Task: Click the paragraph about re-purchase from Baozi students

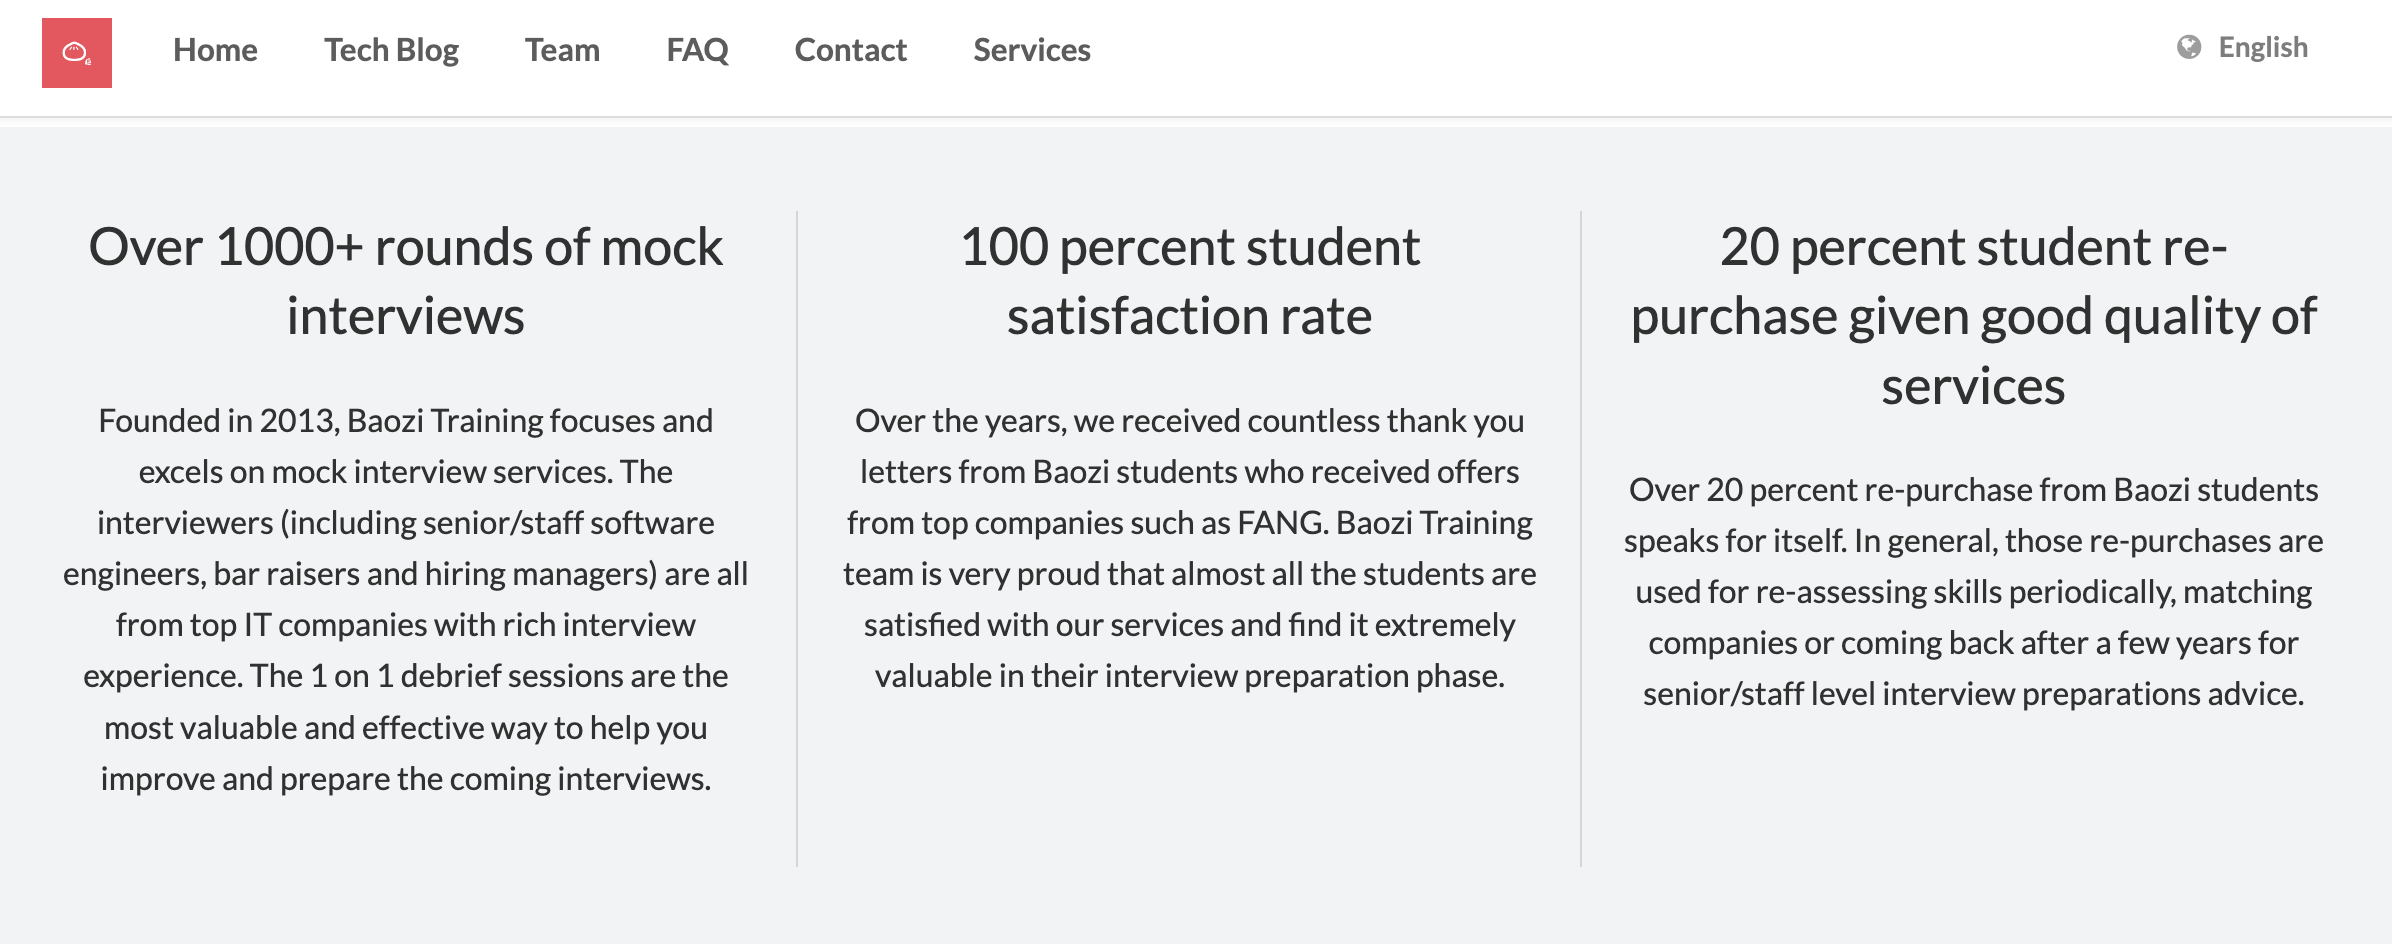Action: click(x=1973, y=591)
